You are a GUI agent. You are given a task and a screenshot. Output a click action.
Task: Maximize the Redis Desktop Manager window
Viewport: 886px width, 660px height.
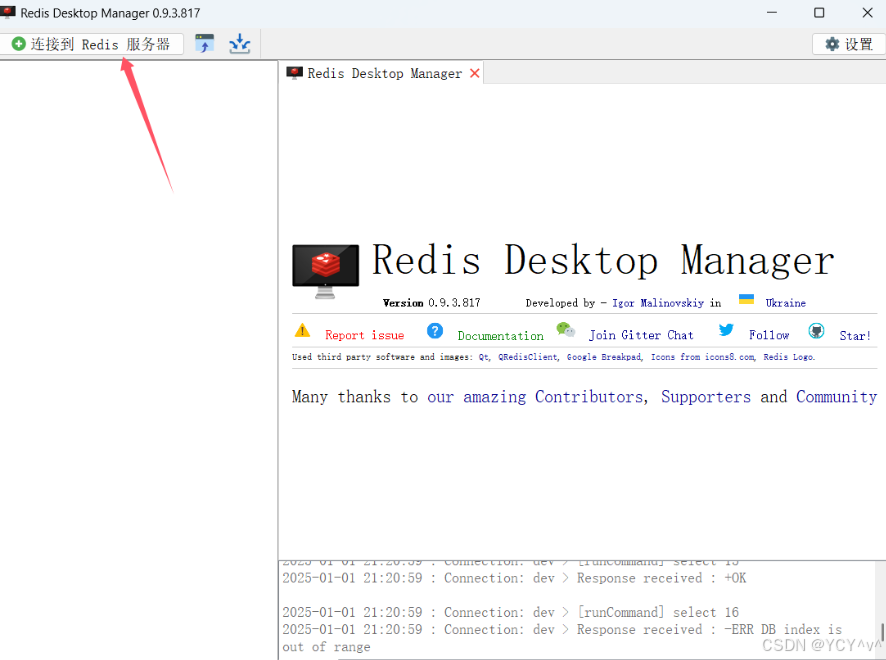[819, 12]
